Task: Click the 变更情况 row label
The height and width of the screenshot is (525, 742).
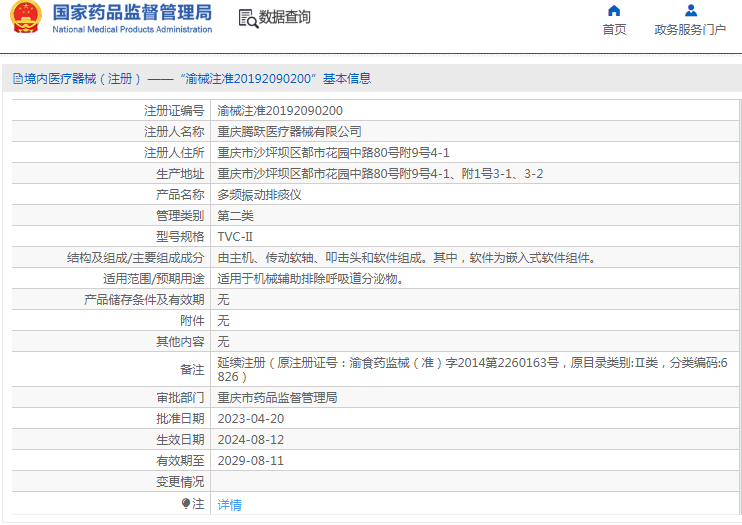Action: (x=180, y=482)
